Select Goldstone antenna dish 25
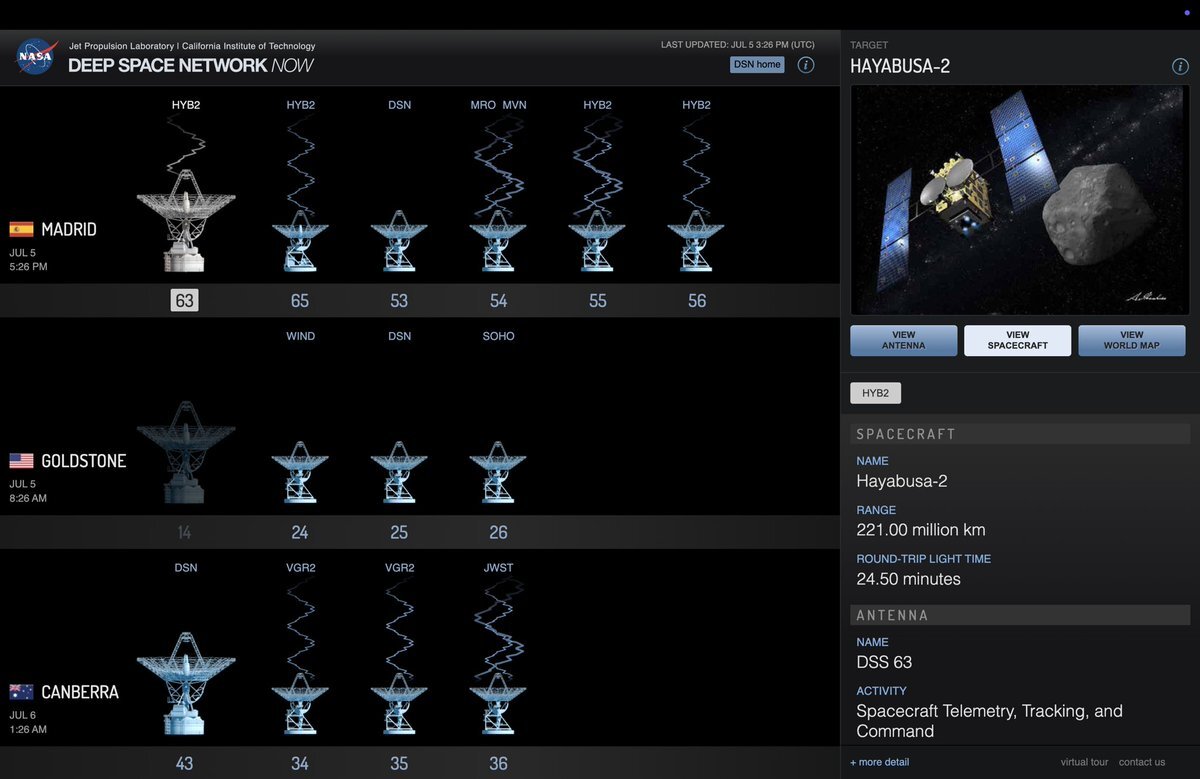 (399, 473)
